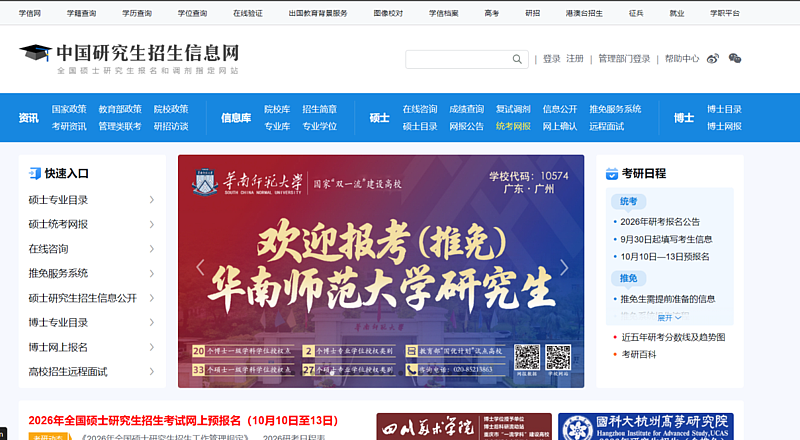Click chevron beside 推免服务系统 quick link
Image resolution: width=800 pixels, height=440 pixels.
pyautogui.click(x=151, y=273)
